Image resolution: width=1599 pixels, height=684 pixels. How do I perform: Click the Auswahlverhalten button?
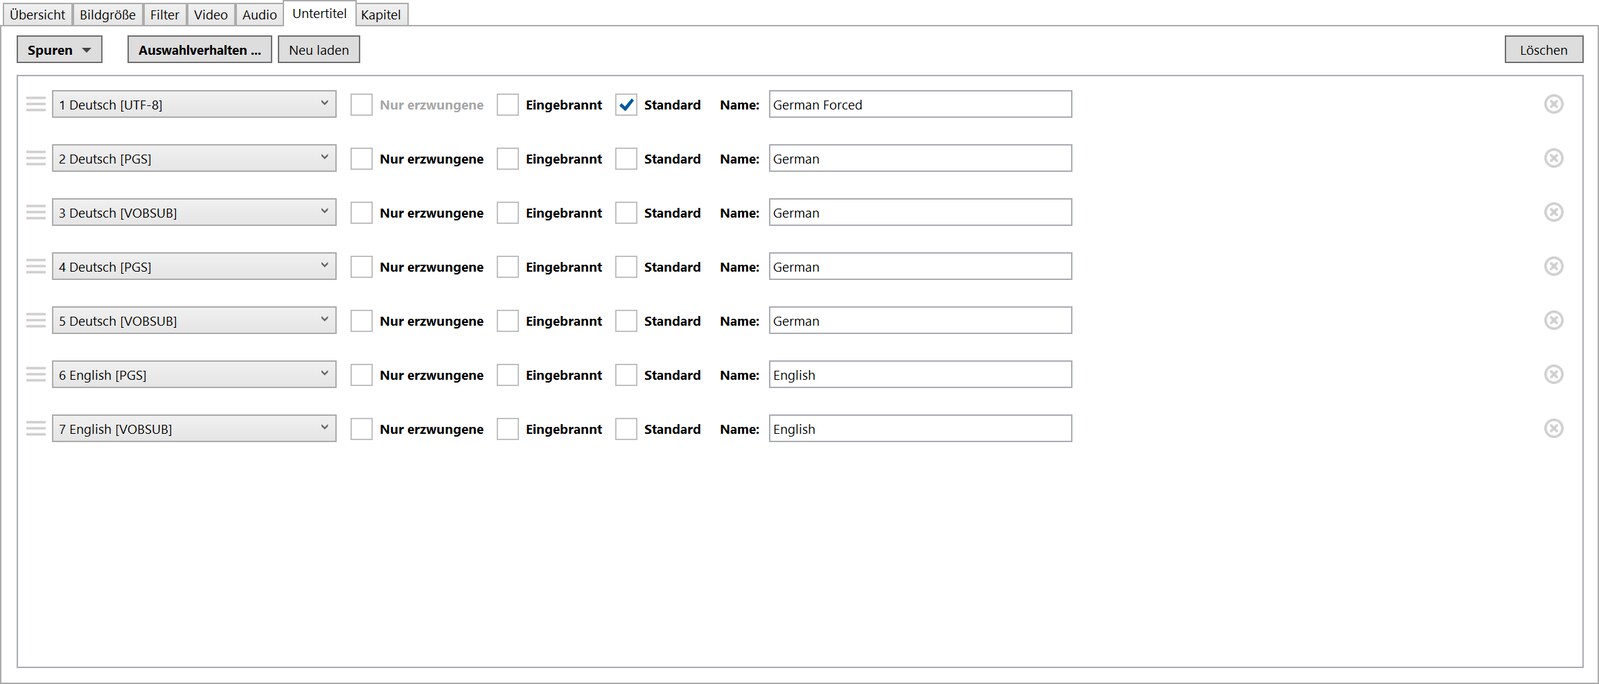(199, 50)
